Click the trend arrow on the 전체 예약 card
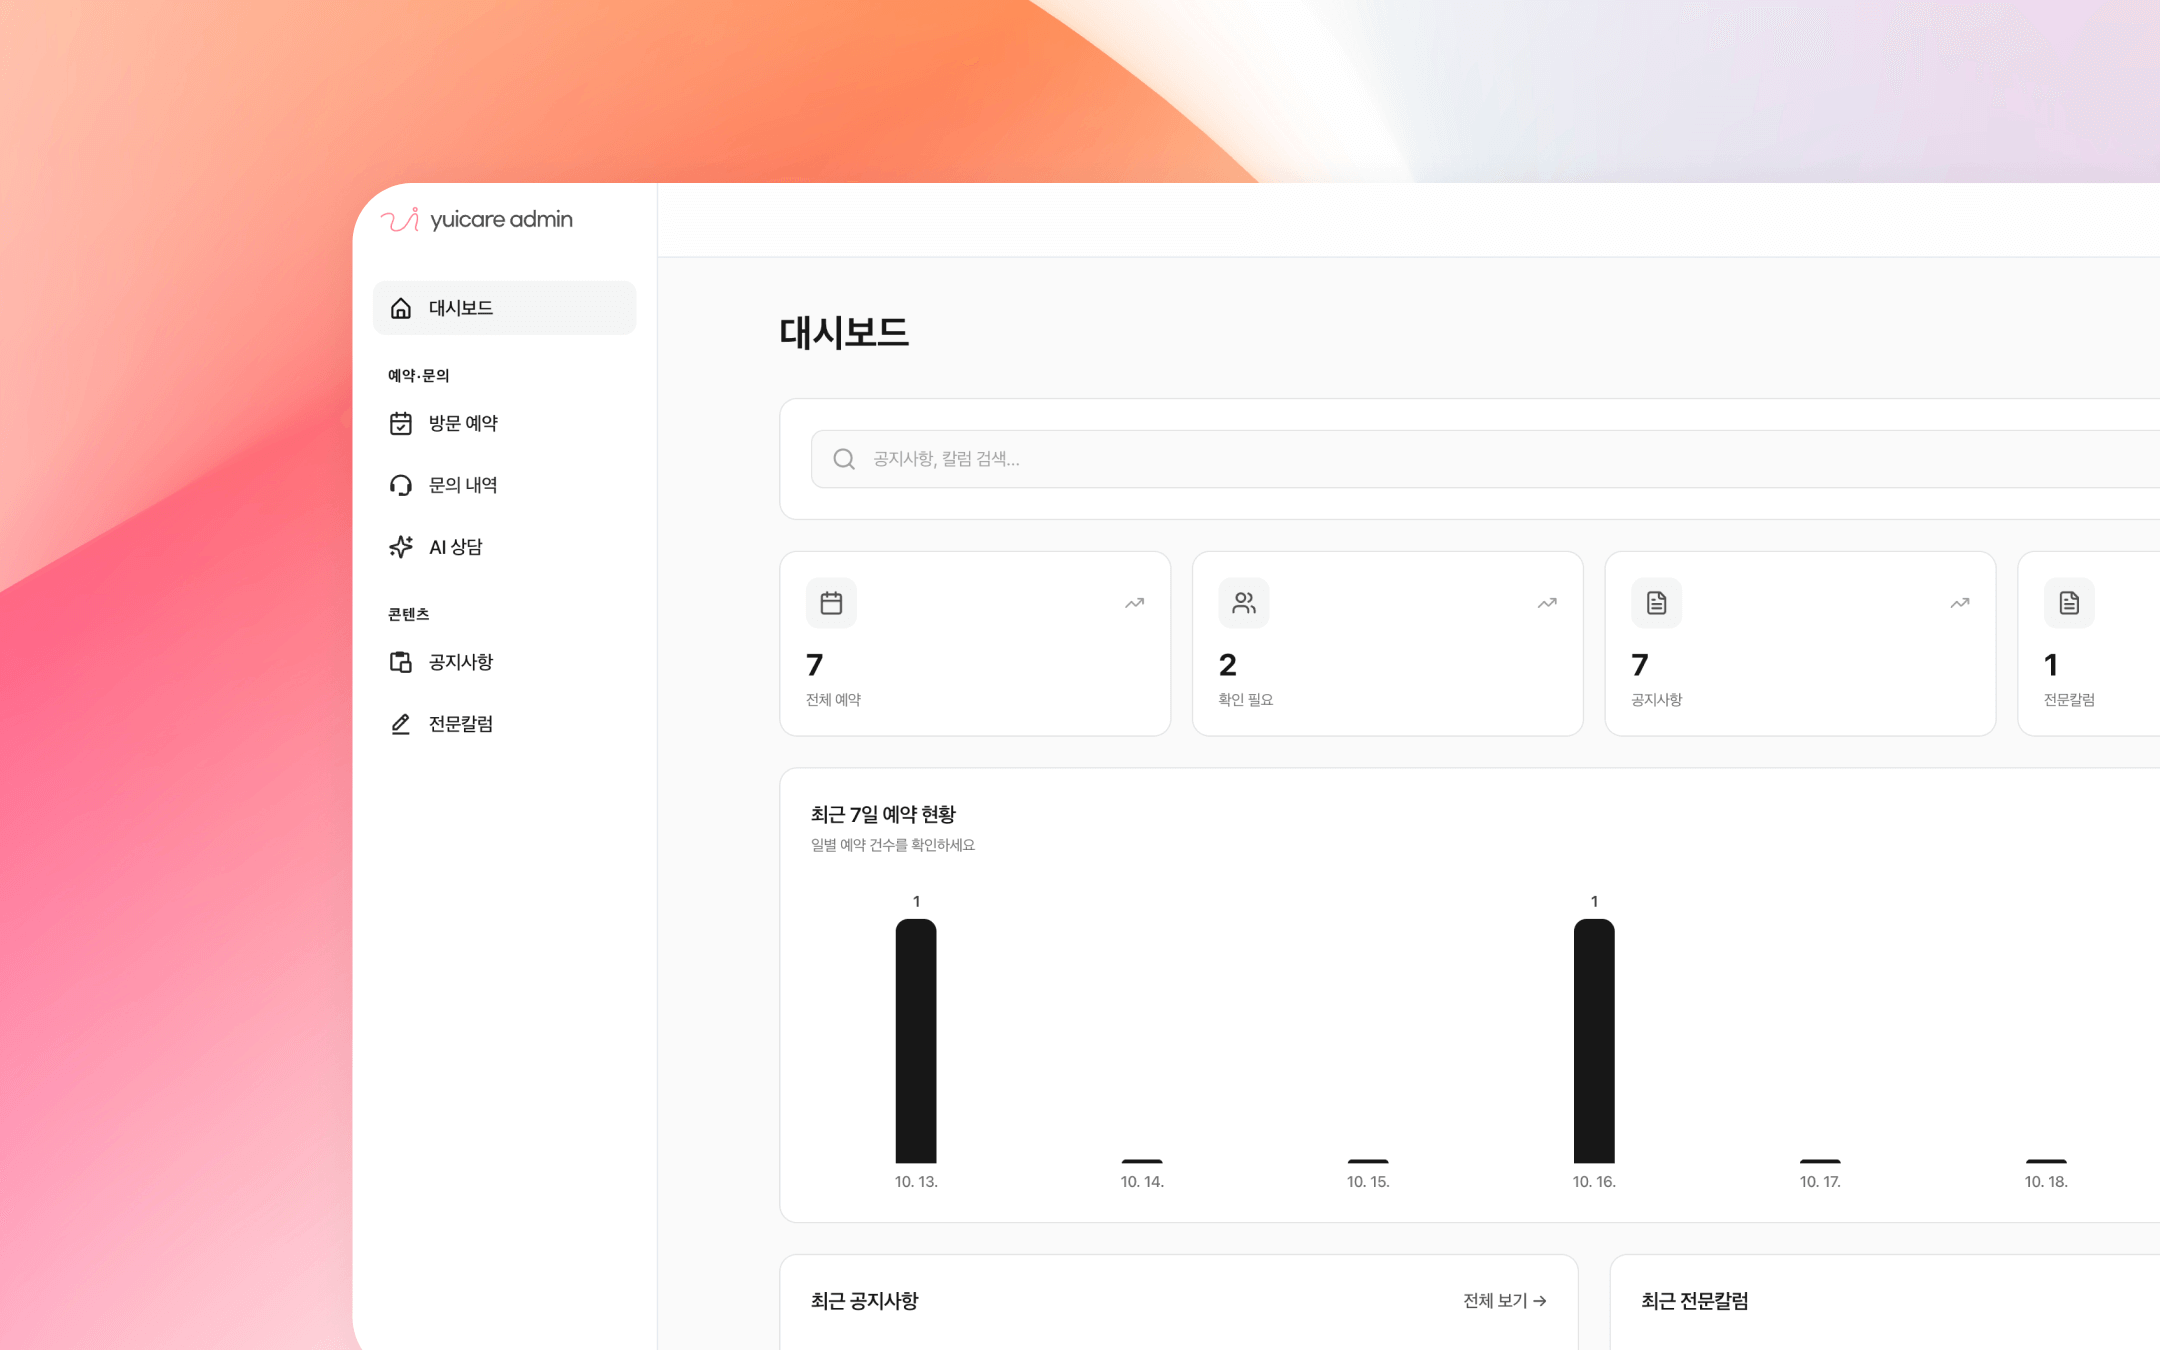The width and height of the screenshot is (2160, 1350). 1133,602
